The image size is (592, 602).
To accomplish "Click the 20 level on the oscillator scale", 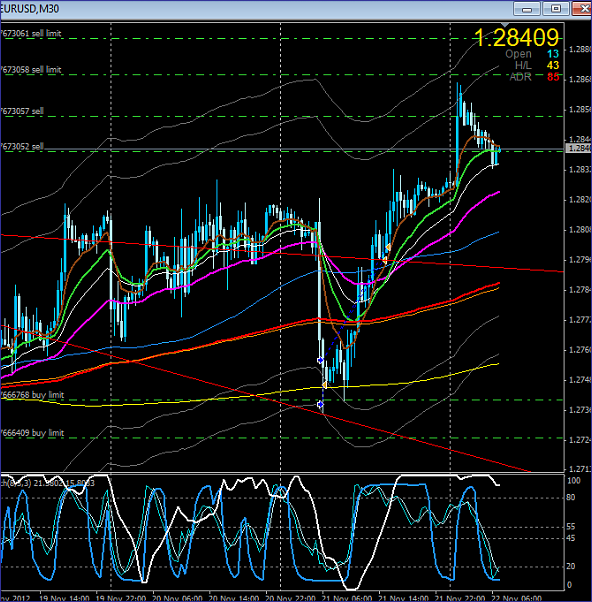I will 571,566.
